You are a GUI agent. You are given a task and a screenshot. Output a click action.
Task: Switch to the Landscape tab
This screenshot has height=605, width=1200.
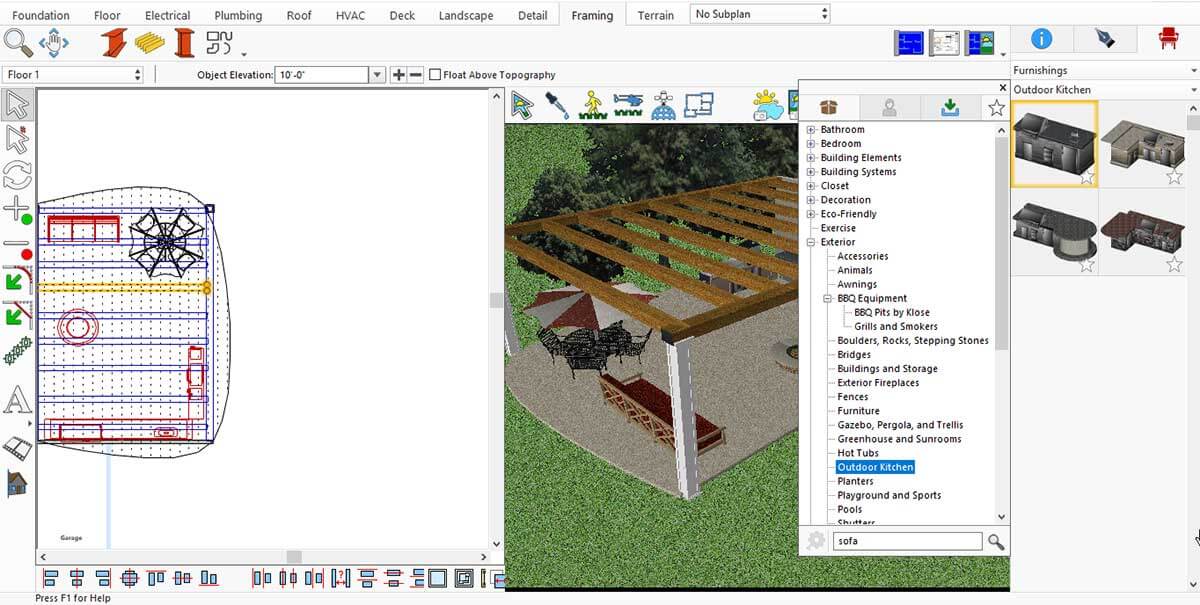pyautogui.click(x=465, y=15)
